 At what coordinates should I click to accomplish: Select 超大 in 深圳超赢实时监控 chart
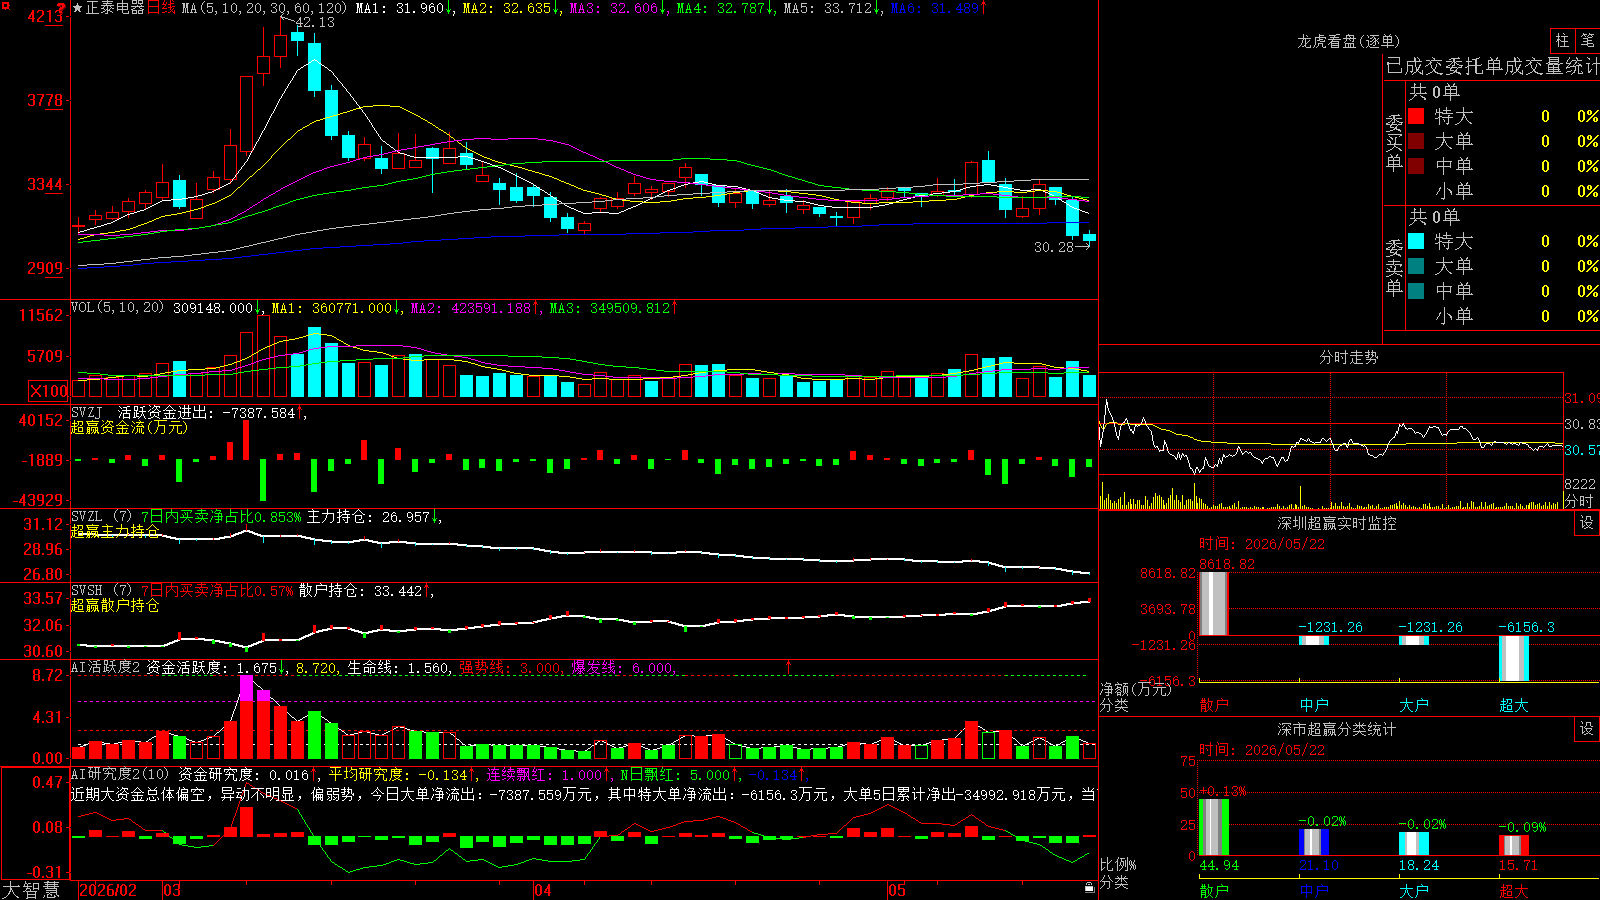(1514, 705)
